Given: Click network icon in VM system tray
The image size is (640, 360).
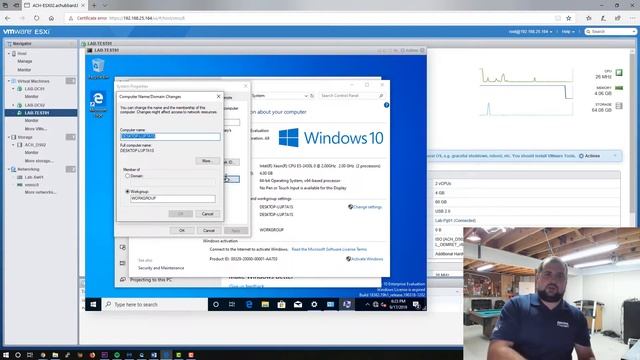Looking at the screenshot, I should 376,304.
